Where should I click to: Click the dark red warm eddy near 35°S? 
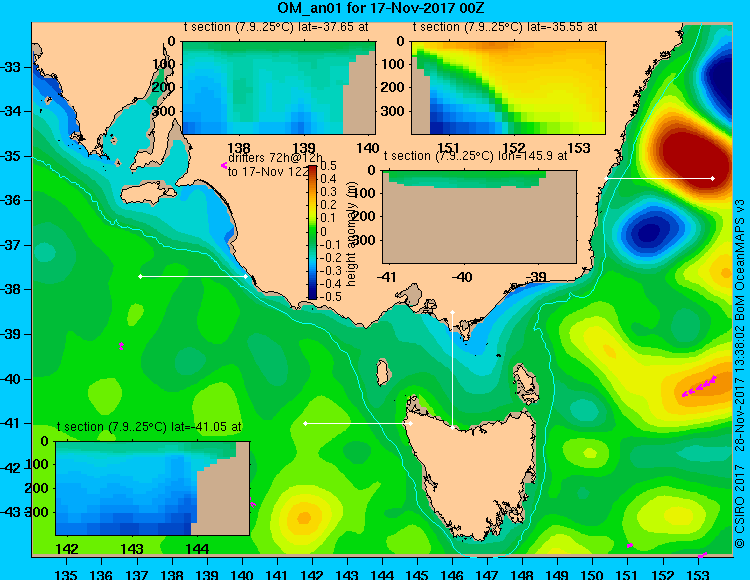pyautogui.click(x=695, y=154)
